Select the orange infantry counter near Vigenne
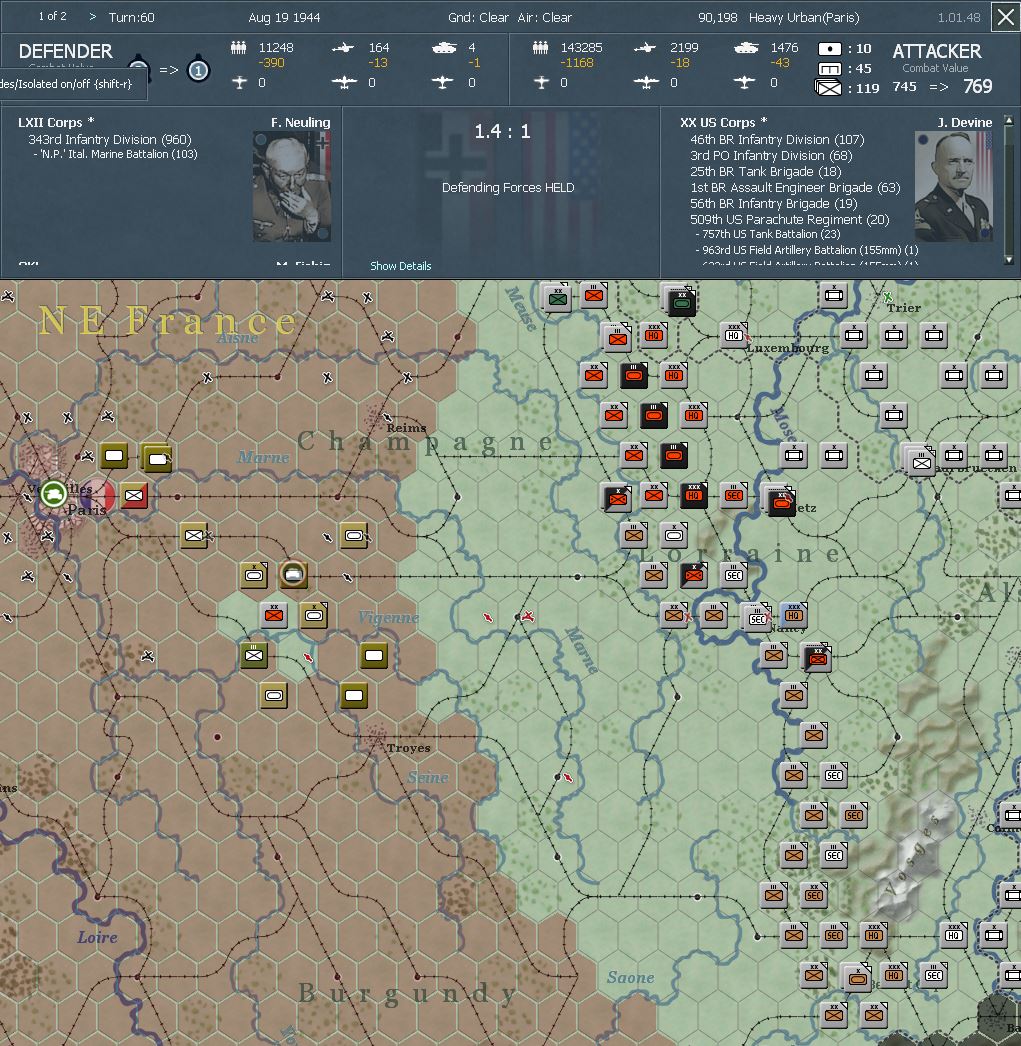Image resolution: width=1021 pixels, height=1046 pixels. click(273, 615)
